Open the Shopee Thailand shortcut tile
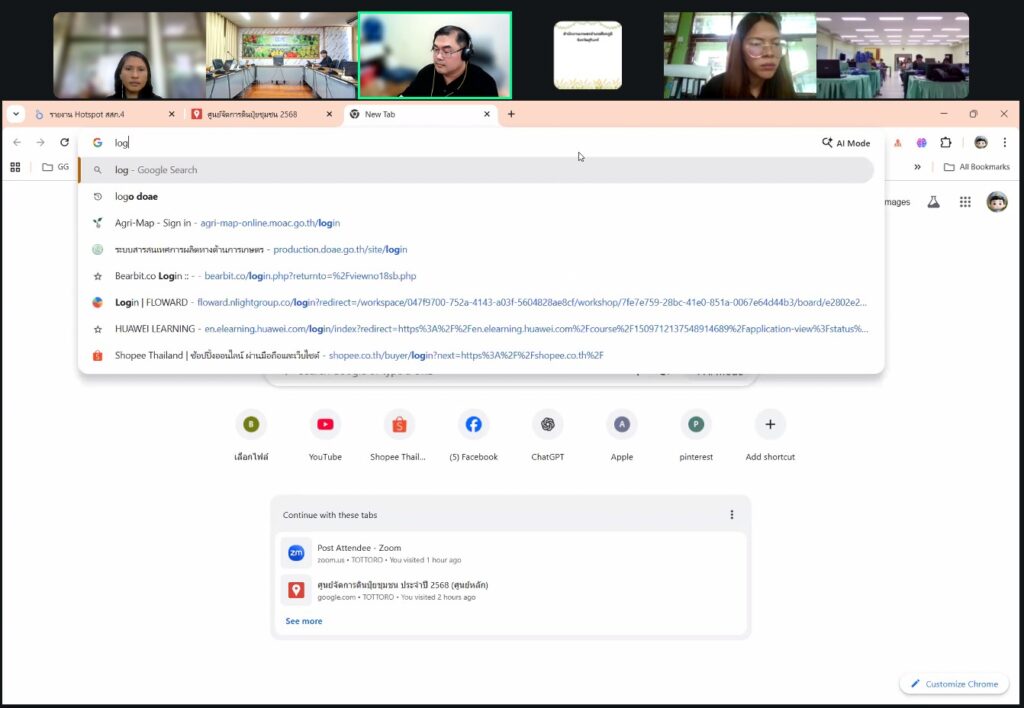 click(x=399, y=425)
